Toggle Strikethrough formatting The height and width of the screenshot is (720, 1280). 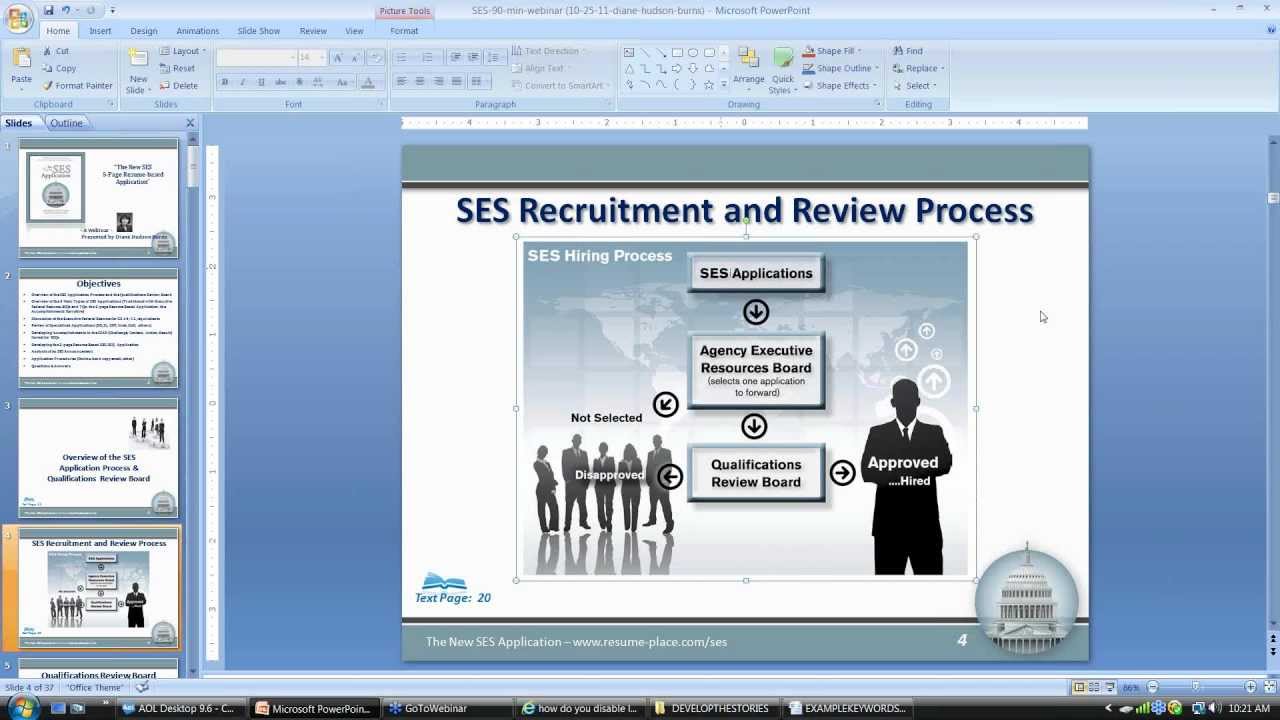pos(280,82)
